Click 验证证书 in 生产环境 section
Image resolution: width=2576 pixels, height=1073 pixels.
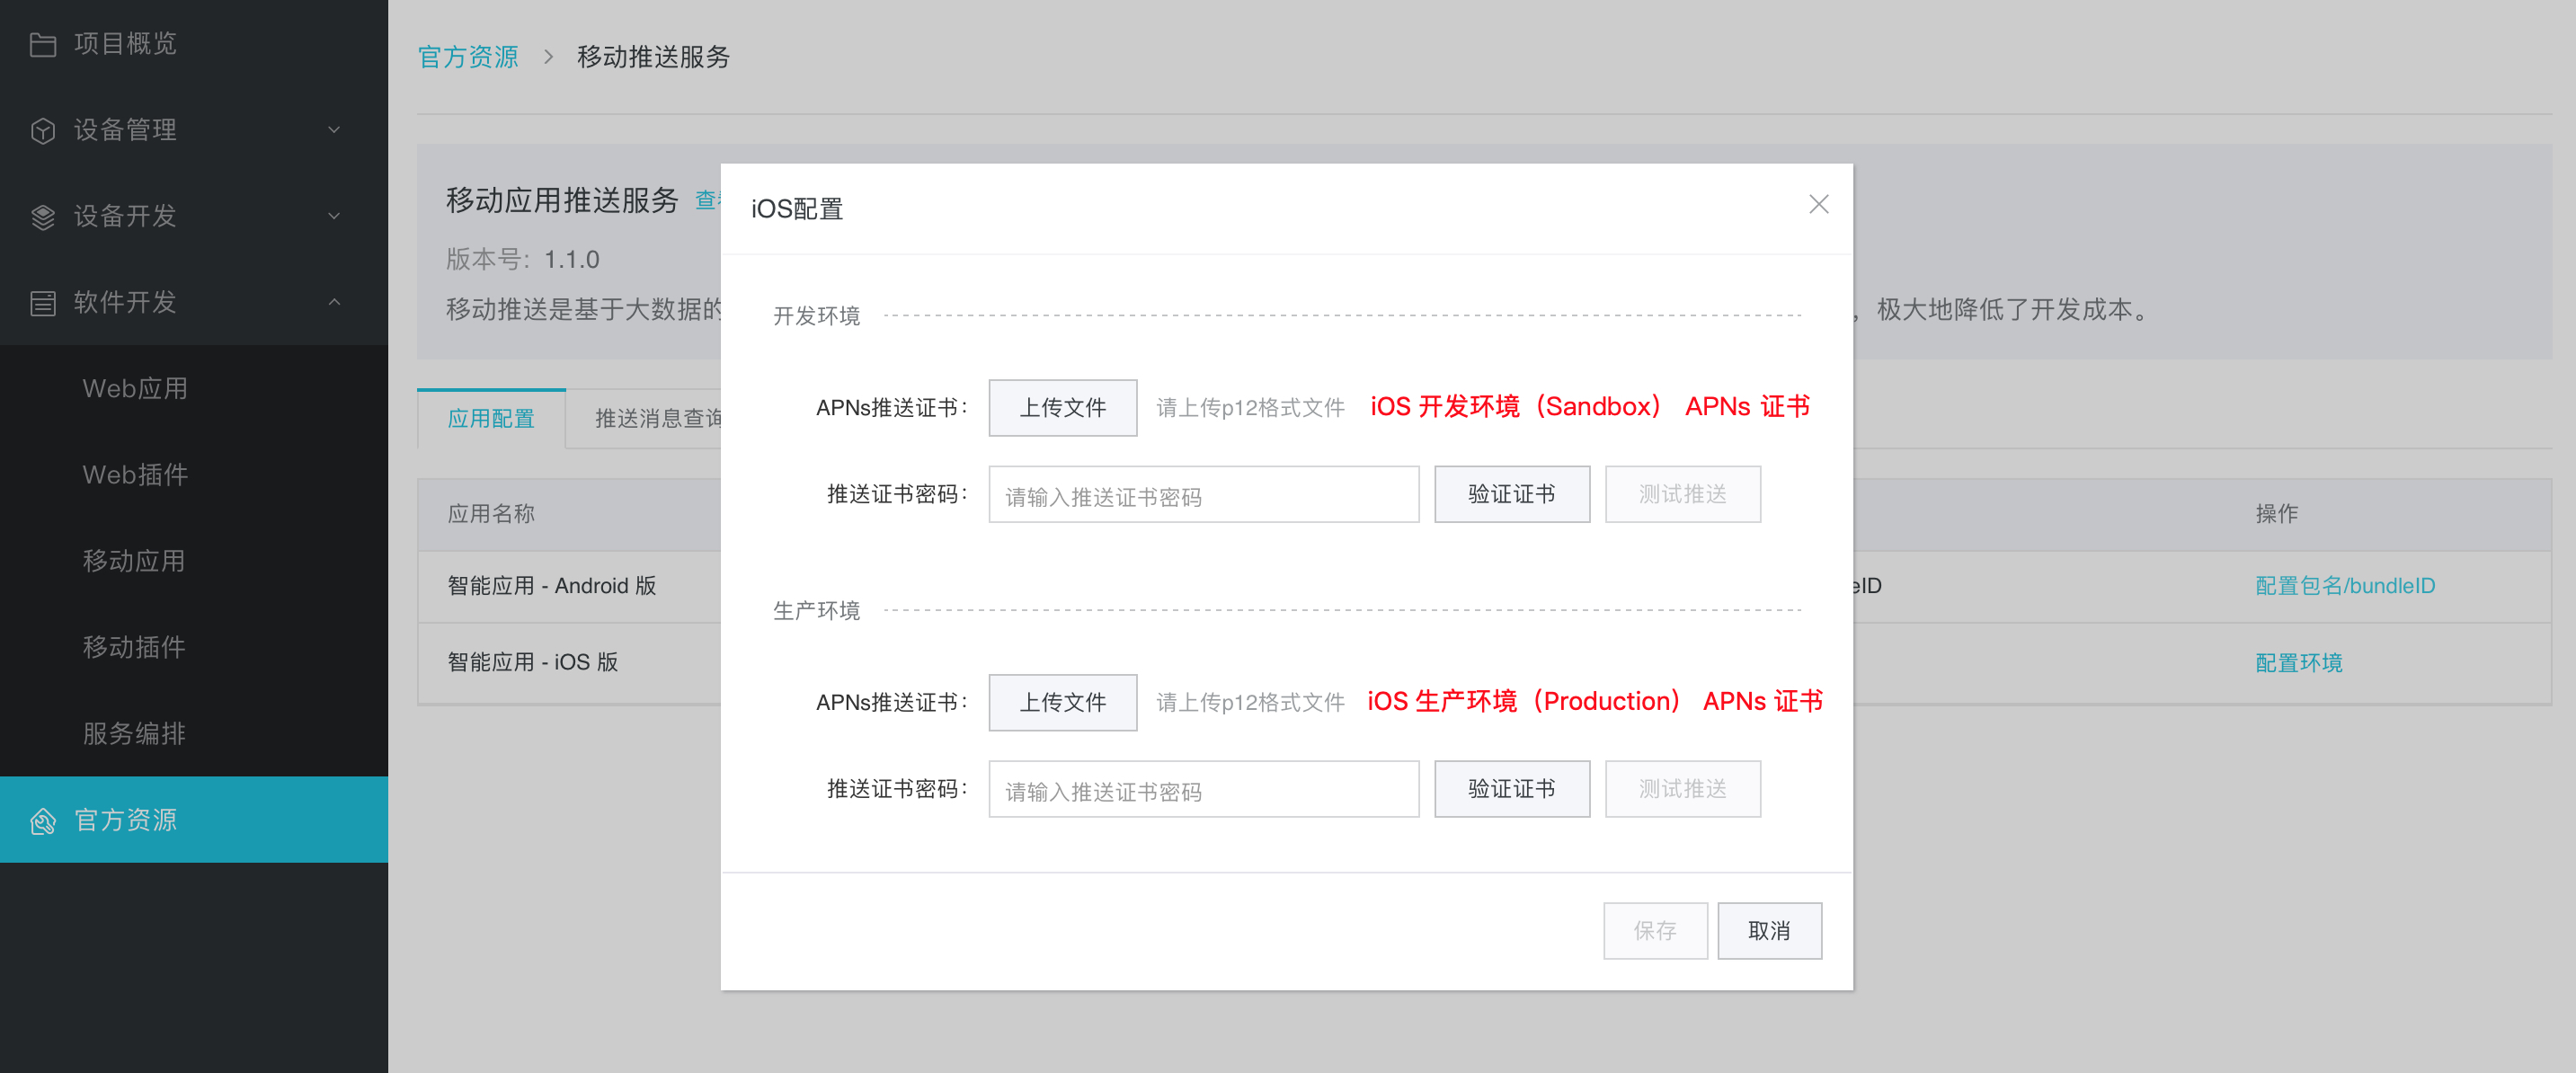pyautogui.click(x=1511, y=789)
